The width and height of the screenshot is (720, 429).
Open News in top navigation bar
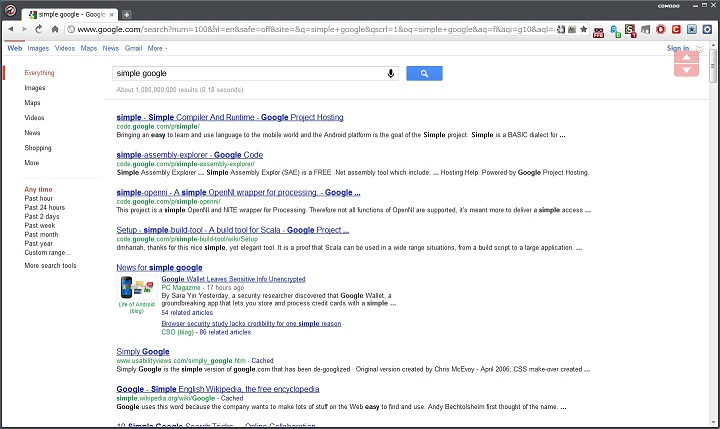(x=111, y=48)
